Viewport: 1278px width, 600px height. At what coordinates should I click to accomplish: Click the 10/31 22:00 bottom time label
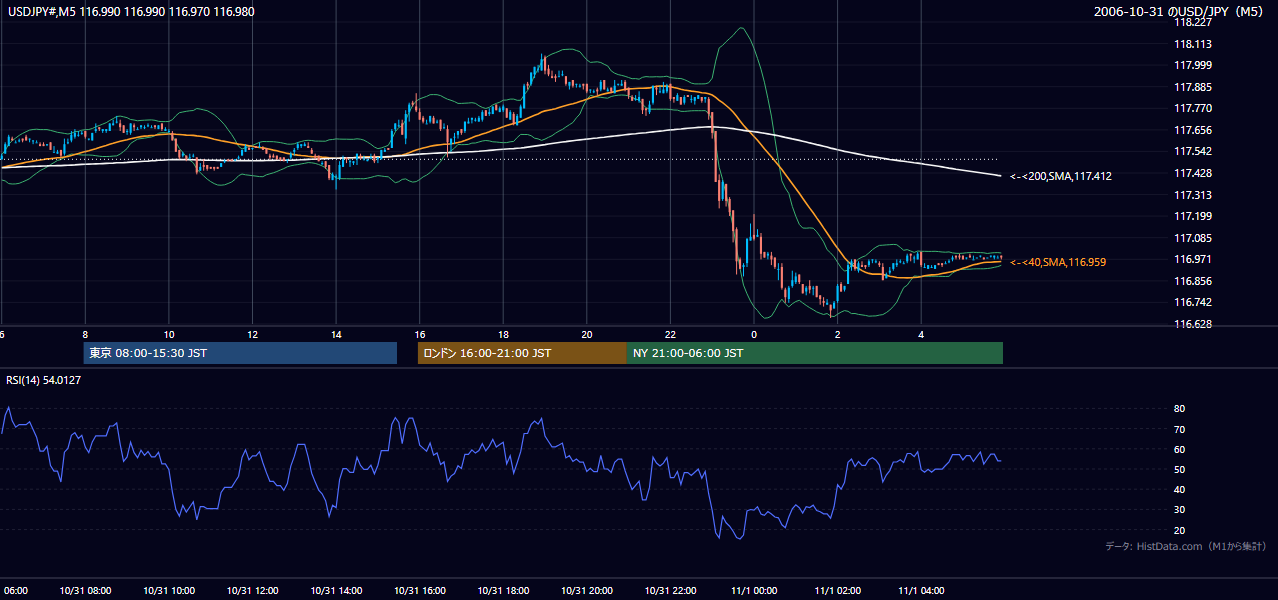pos(671,590)
